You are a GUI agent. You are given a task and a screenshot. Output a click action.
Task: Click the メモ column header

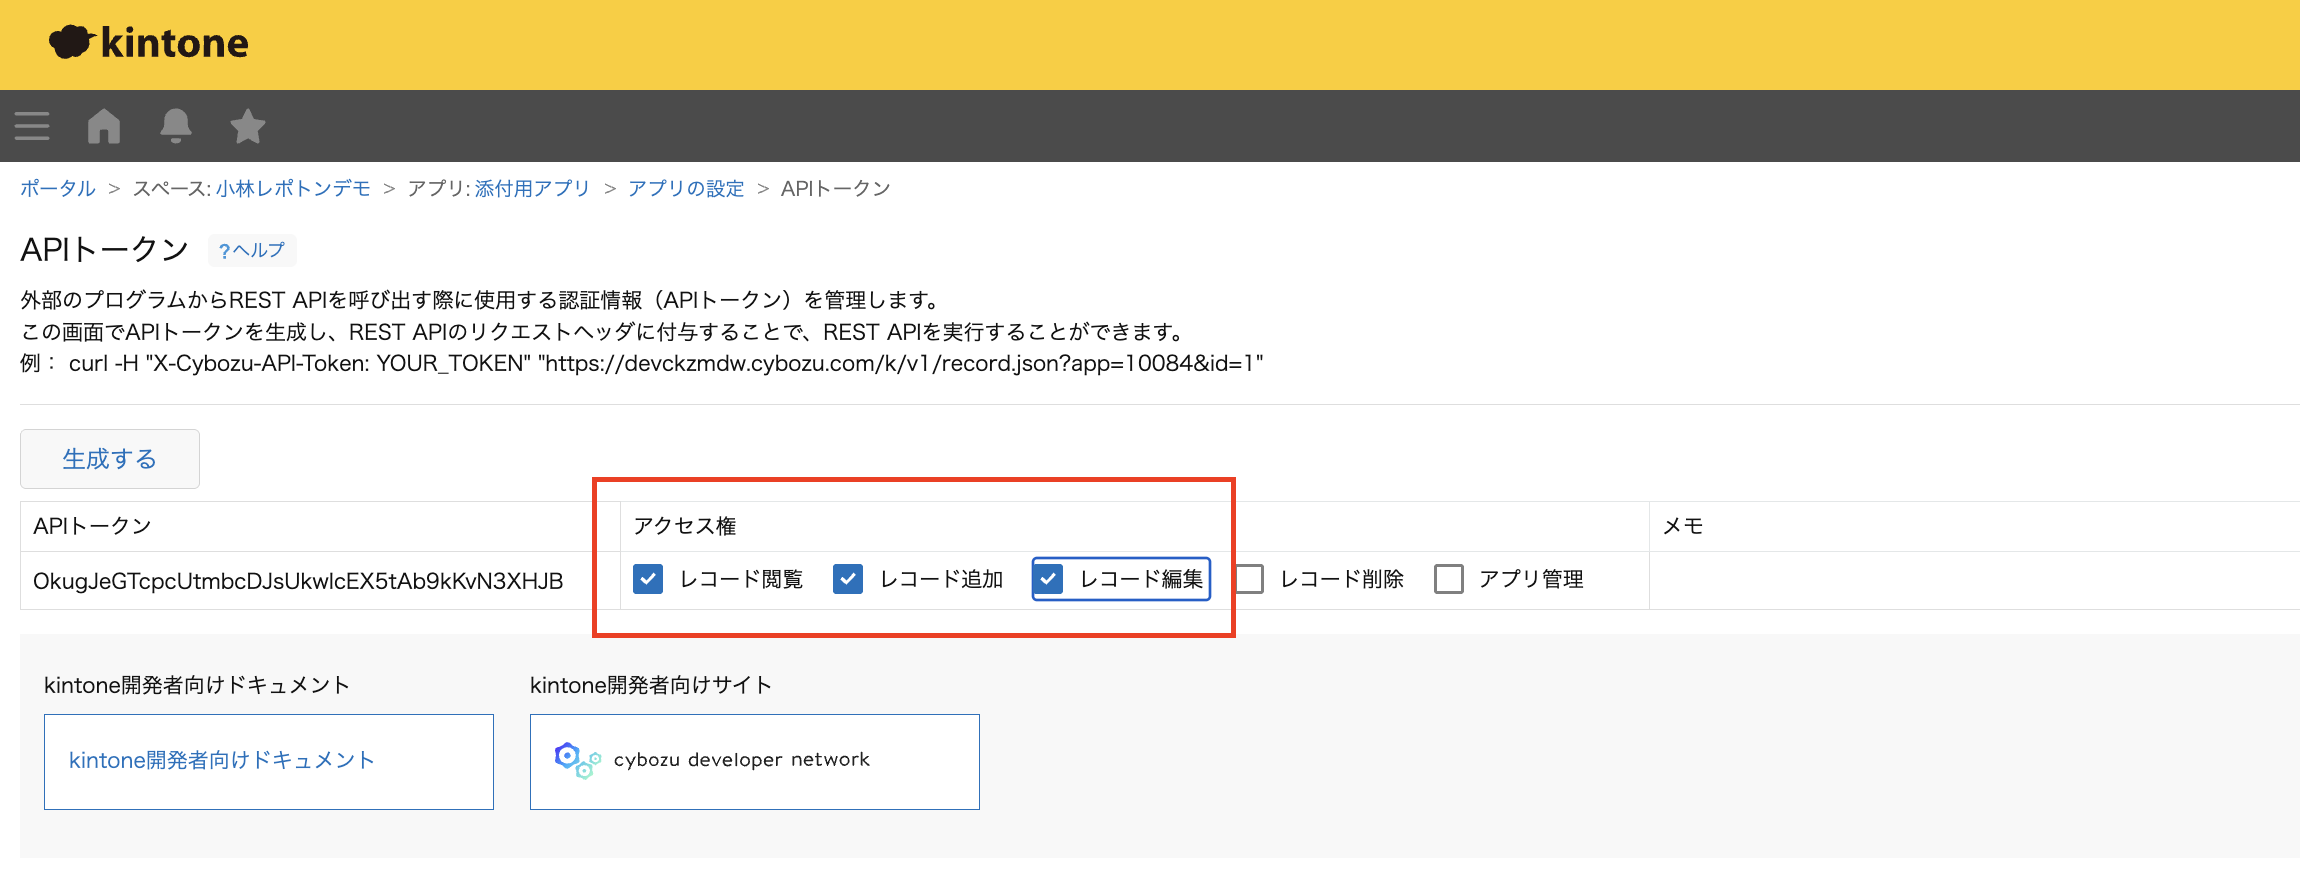pos(1683,526)
